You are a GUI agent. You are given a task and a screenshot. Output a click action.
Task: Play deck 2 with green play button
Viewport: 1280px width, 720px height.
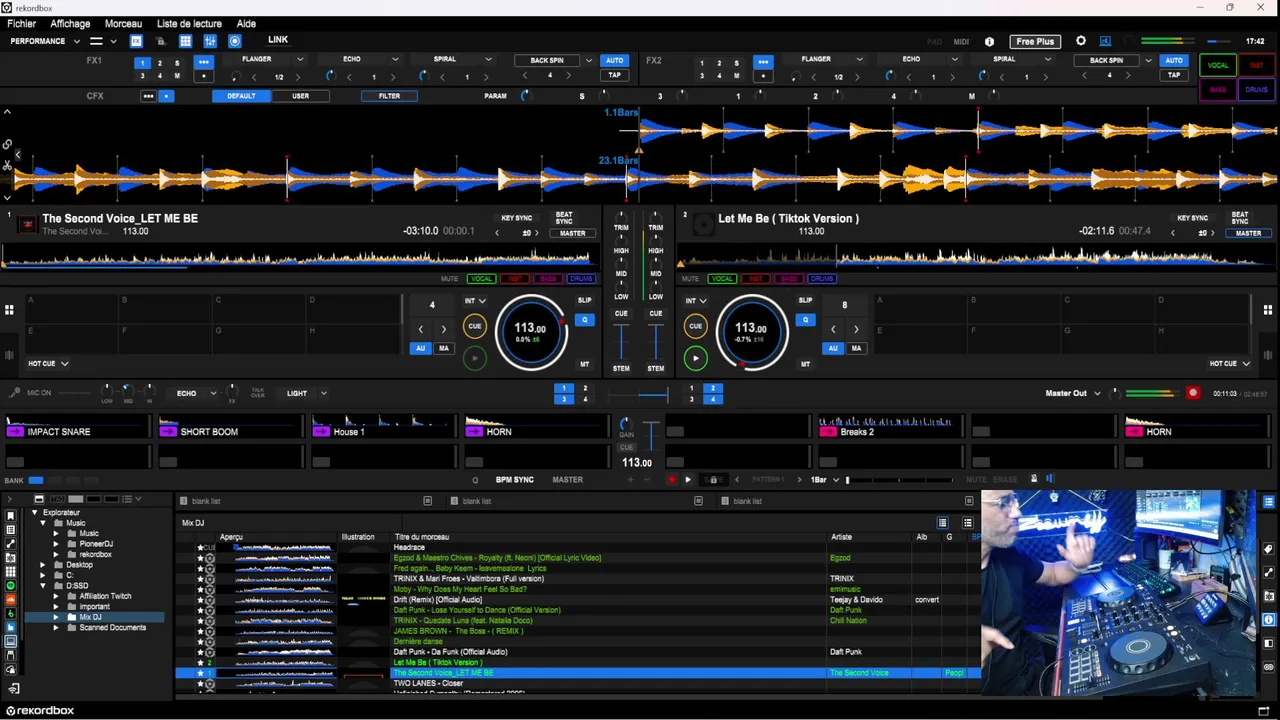pos(696,358)
